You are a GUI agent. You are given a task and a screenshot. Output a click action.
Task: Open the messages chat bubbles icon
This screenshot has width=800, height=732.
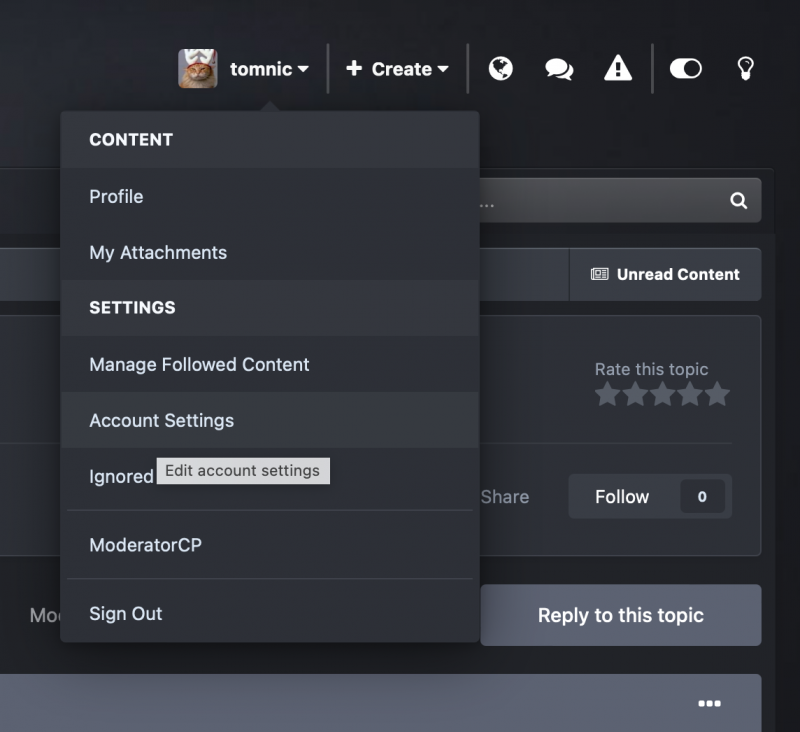point(559,69)
